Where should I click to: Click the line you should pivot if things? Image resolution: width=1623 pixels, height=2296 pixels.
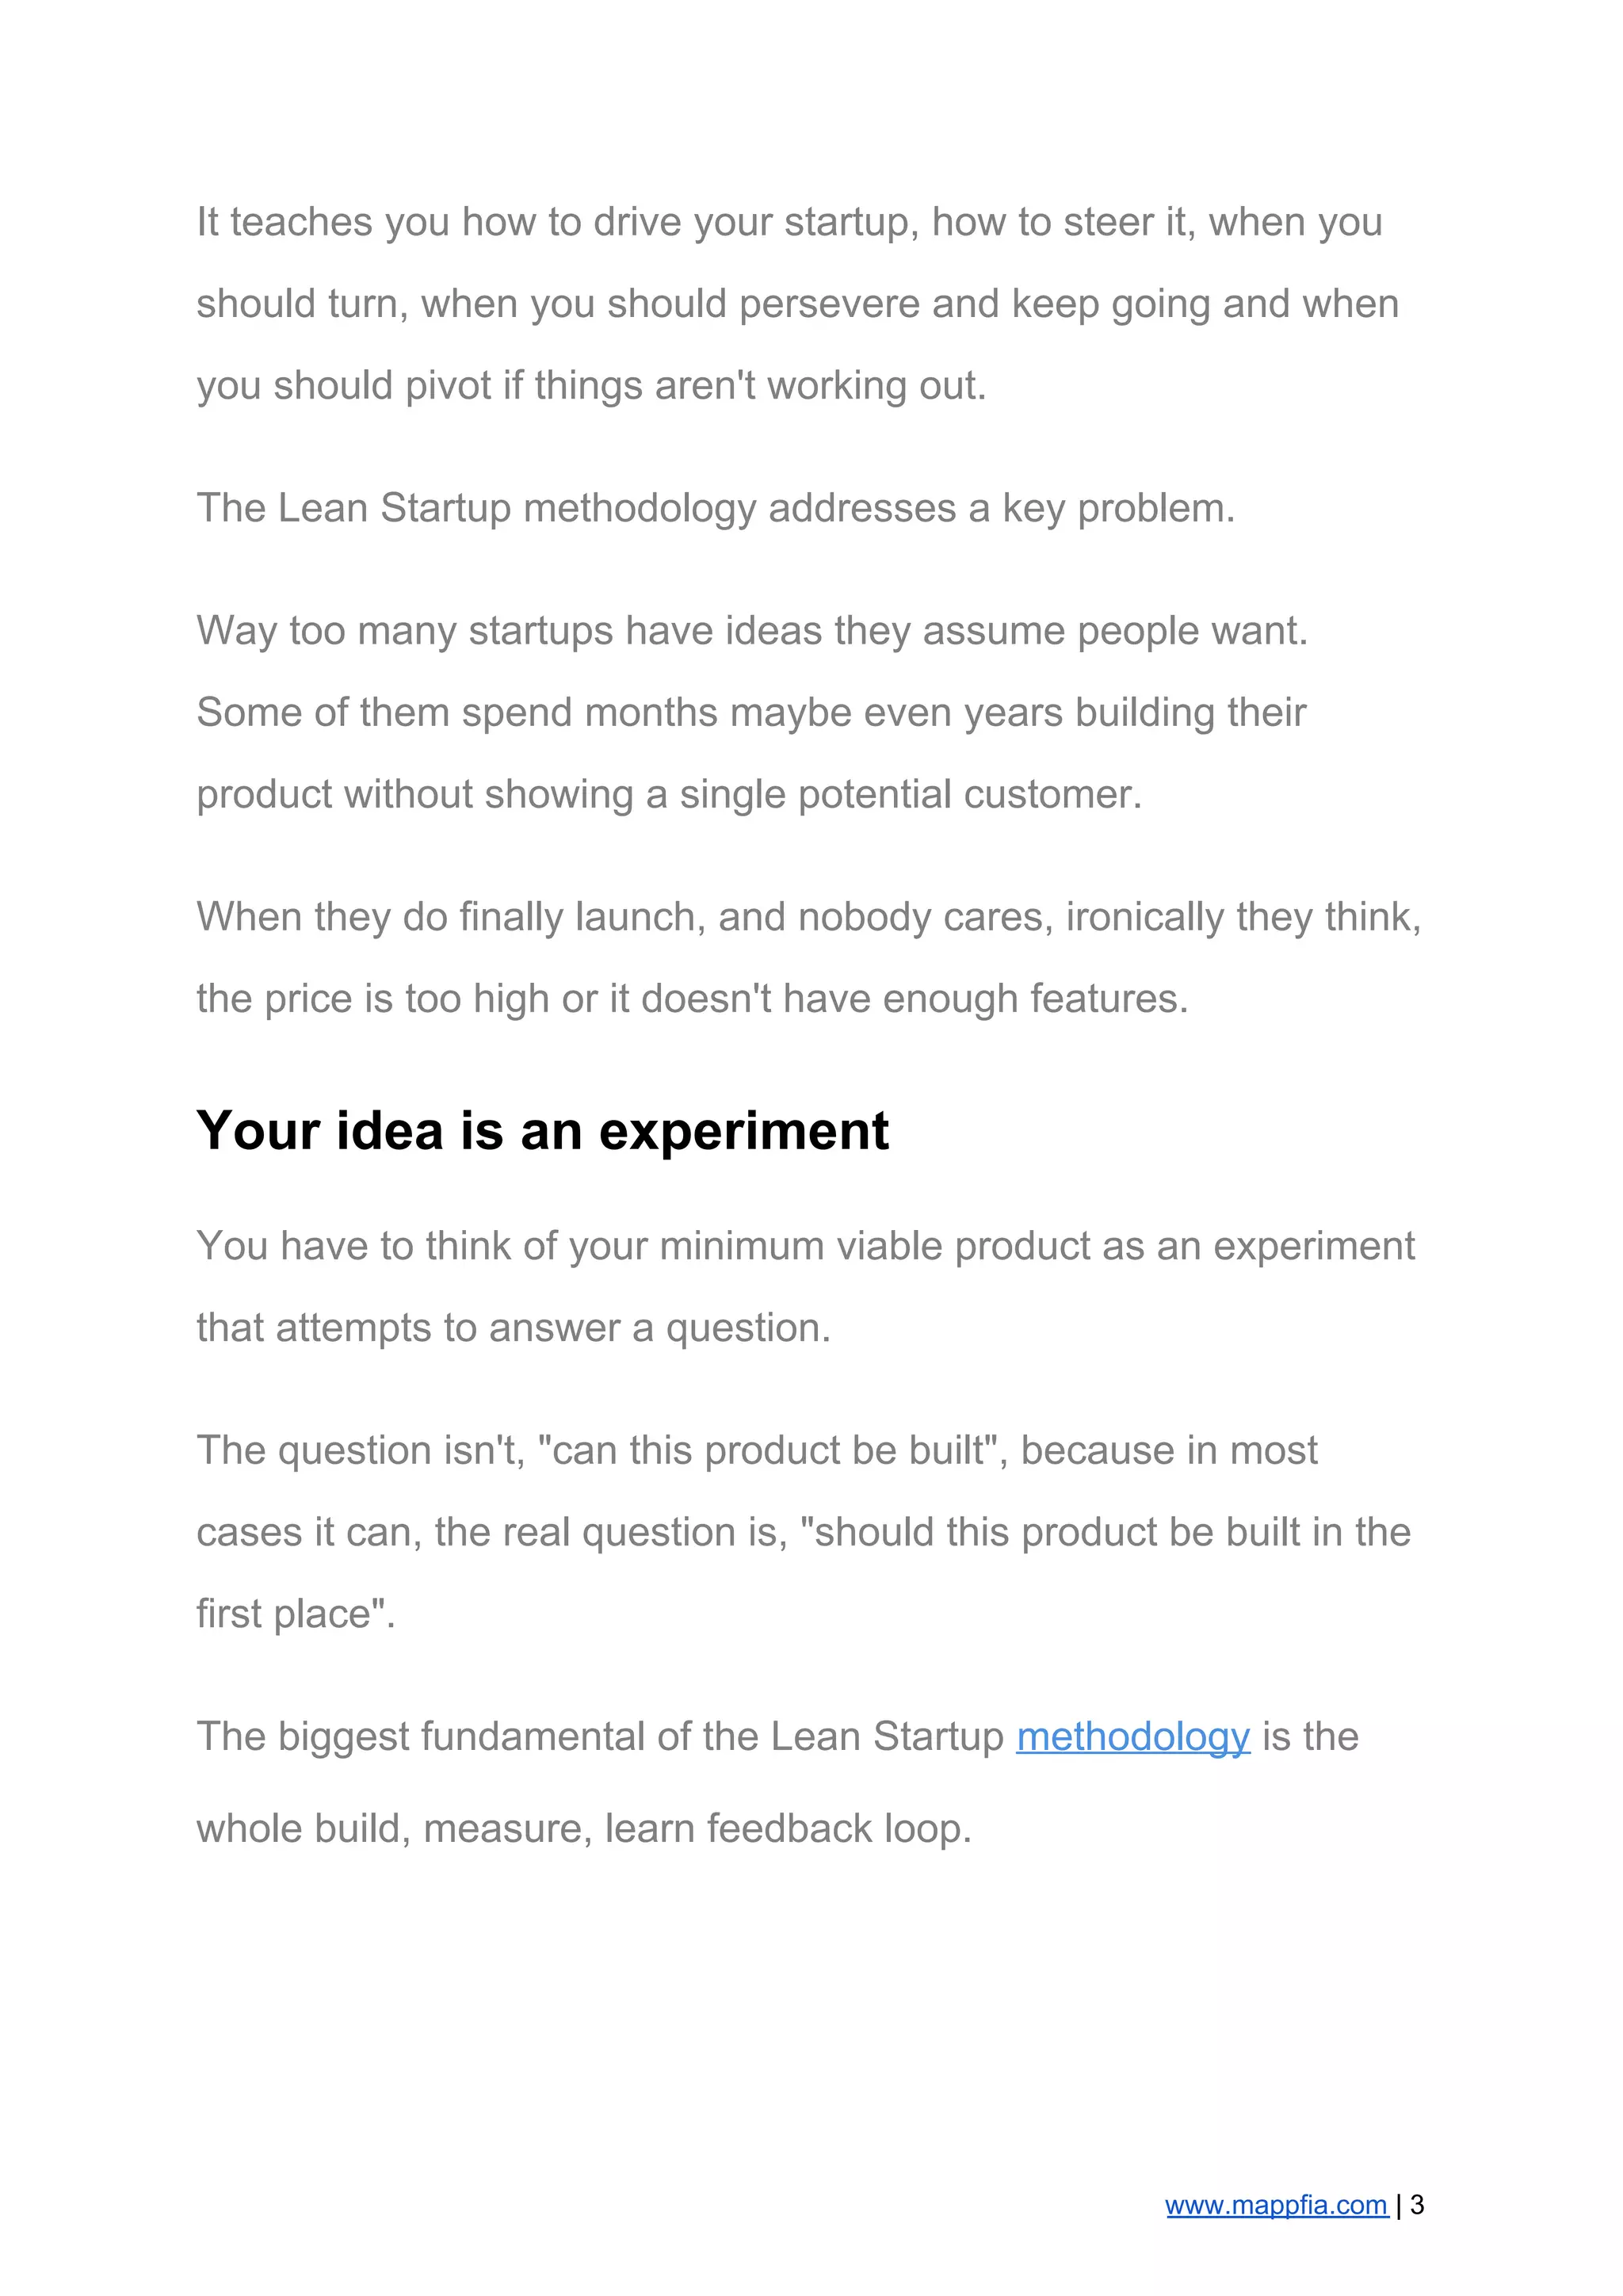(x=591, y=386)
